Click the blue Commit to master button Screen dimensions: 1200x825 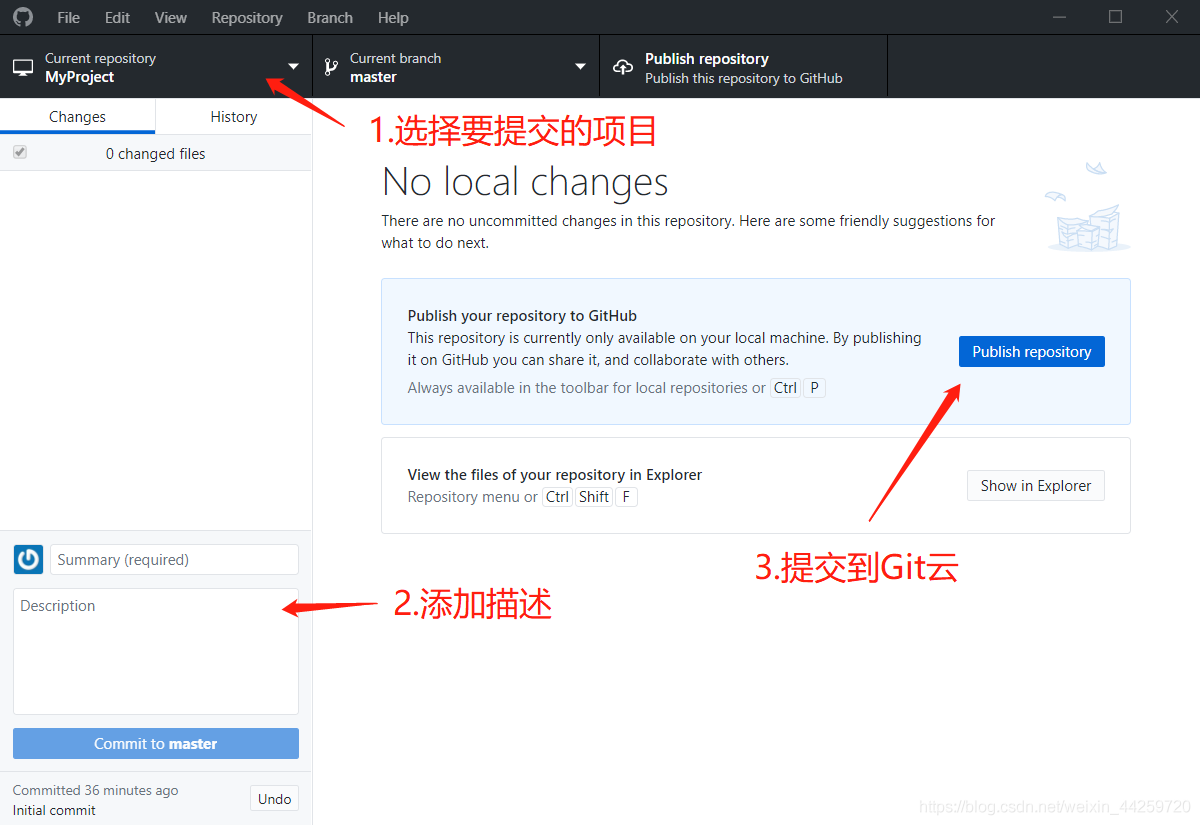click(x=155, y=743)
